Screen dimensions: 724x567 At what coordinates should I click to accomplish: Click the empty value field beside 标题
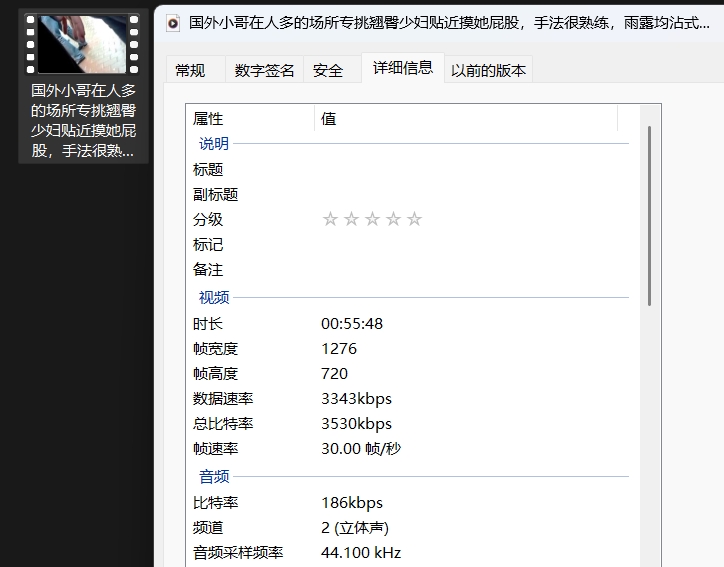tap(471, 169)
